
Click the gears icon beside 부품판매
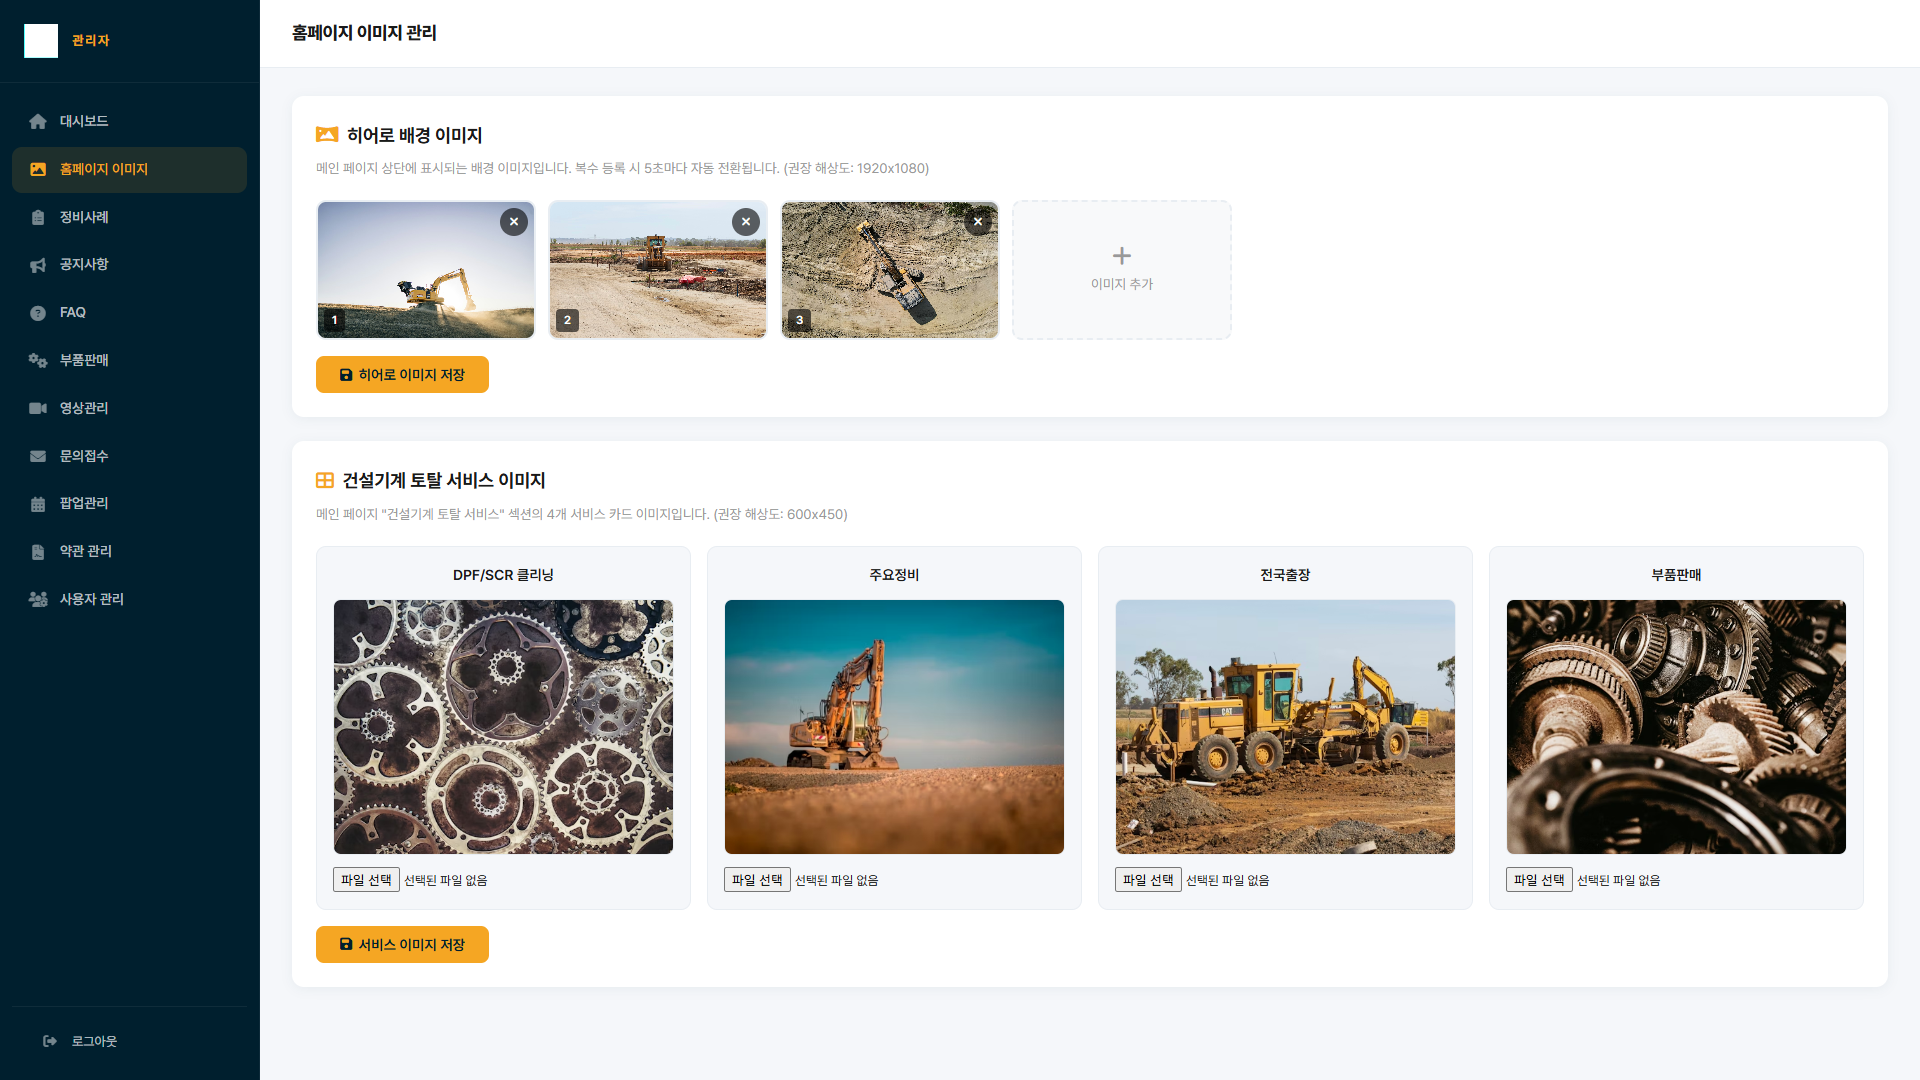[38, 360]
